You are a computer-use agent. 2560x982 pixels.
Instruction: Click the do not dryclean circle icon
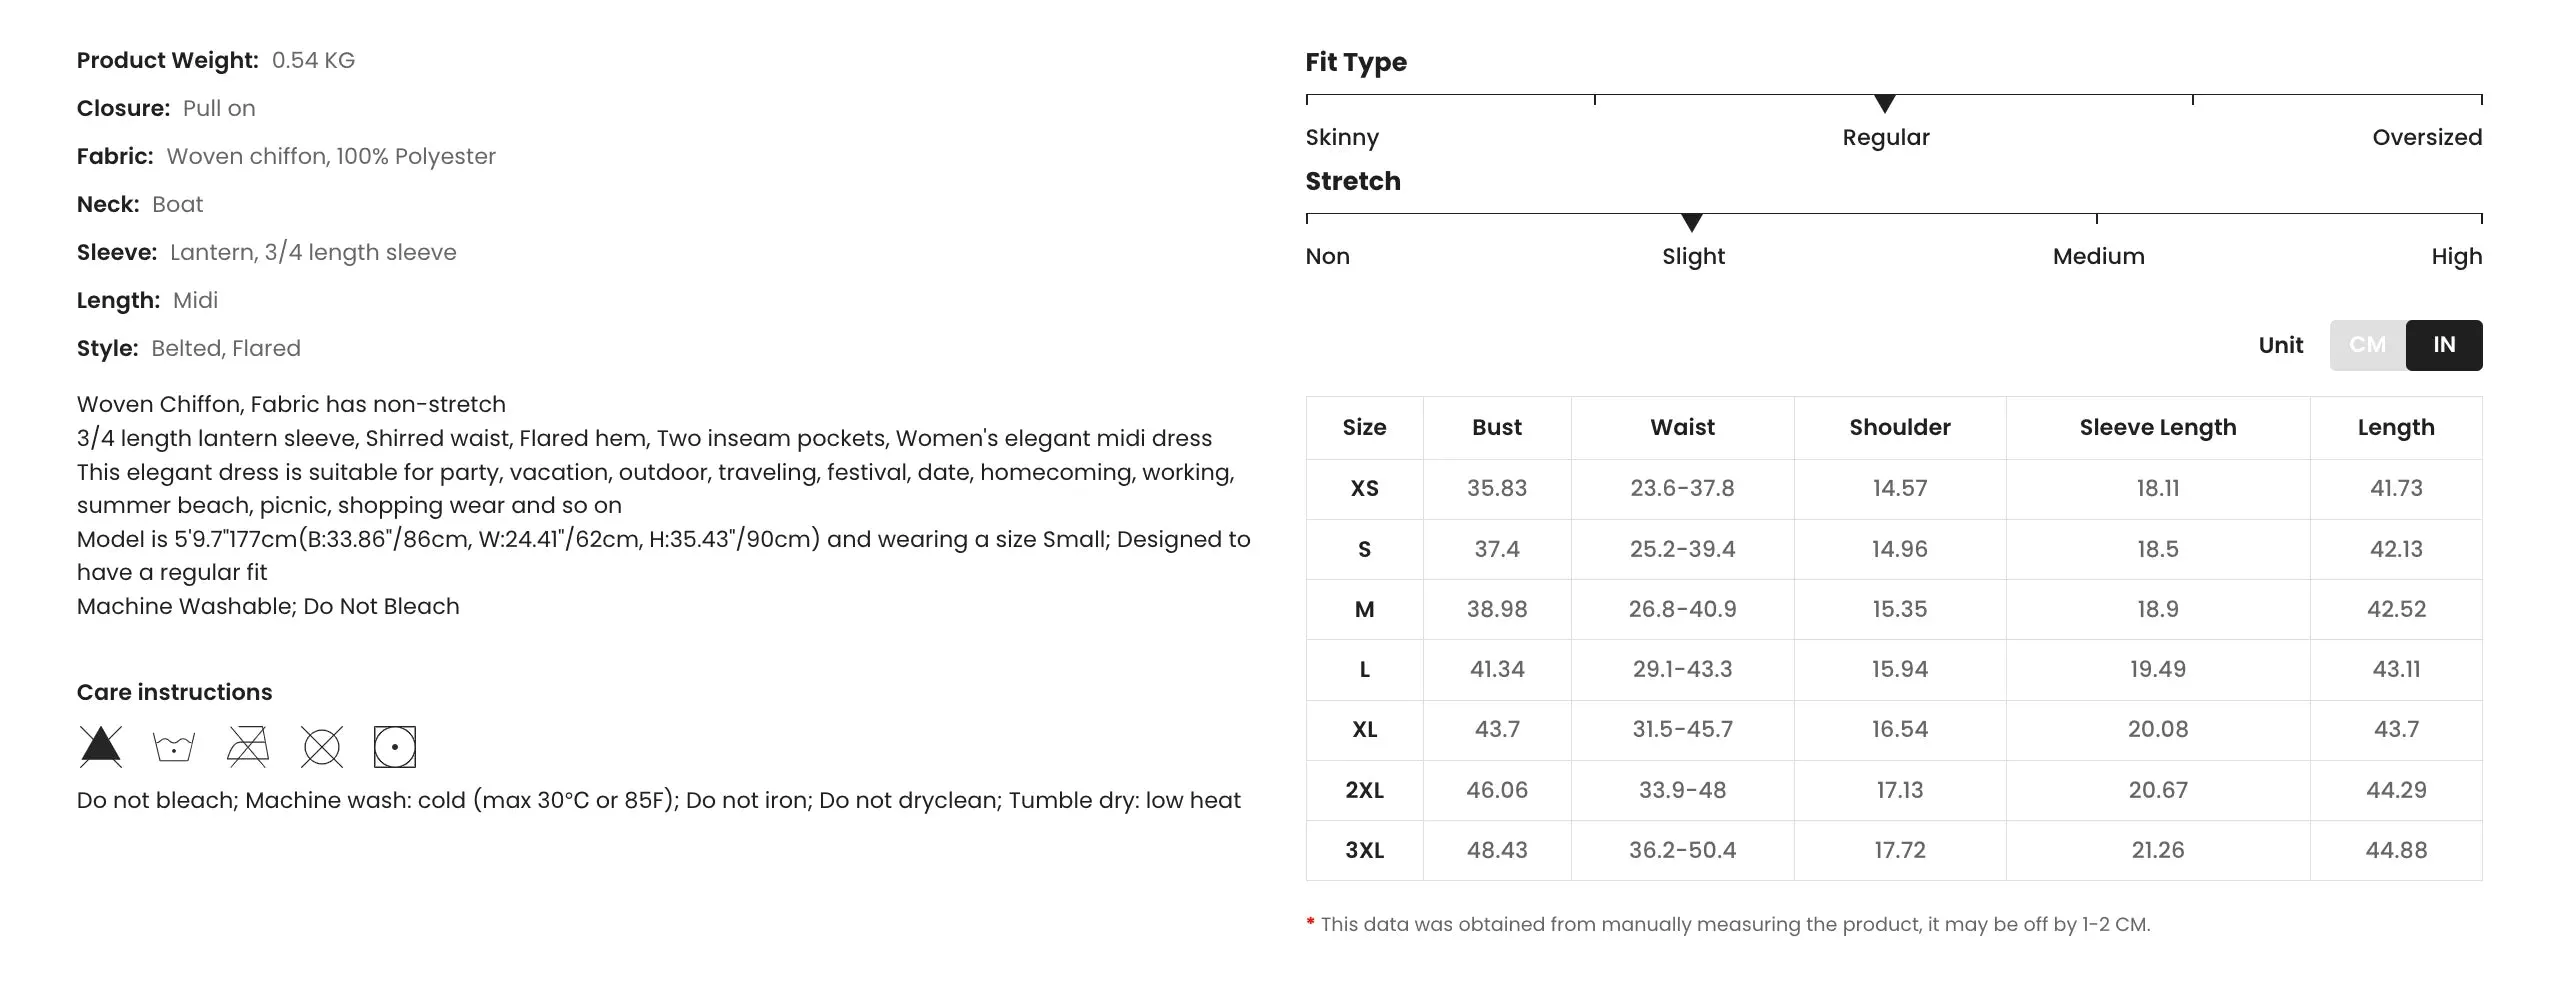[x=322, y=746]
